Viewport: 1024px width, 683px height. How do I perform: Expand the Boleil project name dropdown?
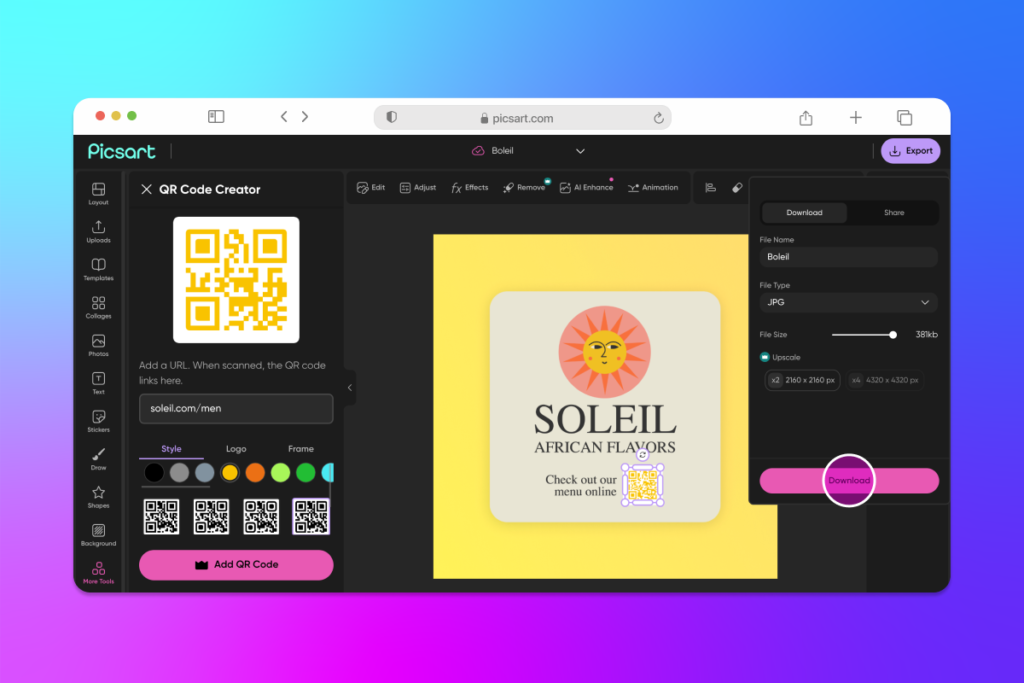point(580,150)
